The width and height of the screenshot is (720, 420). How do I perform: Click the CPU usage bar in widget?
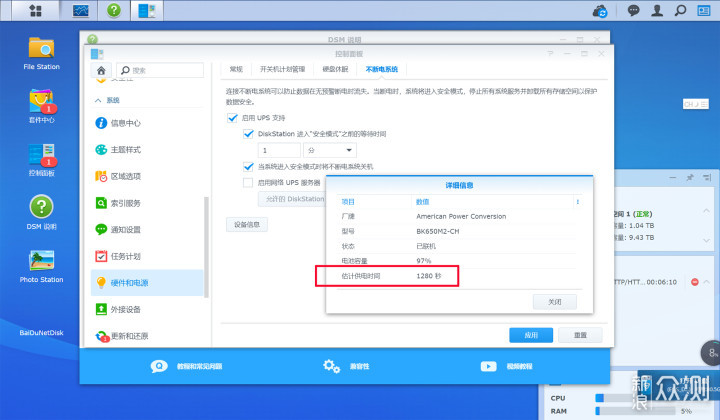click(x=636, y=398)
